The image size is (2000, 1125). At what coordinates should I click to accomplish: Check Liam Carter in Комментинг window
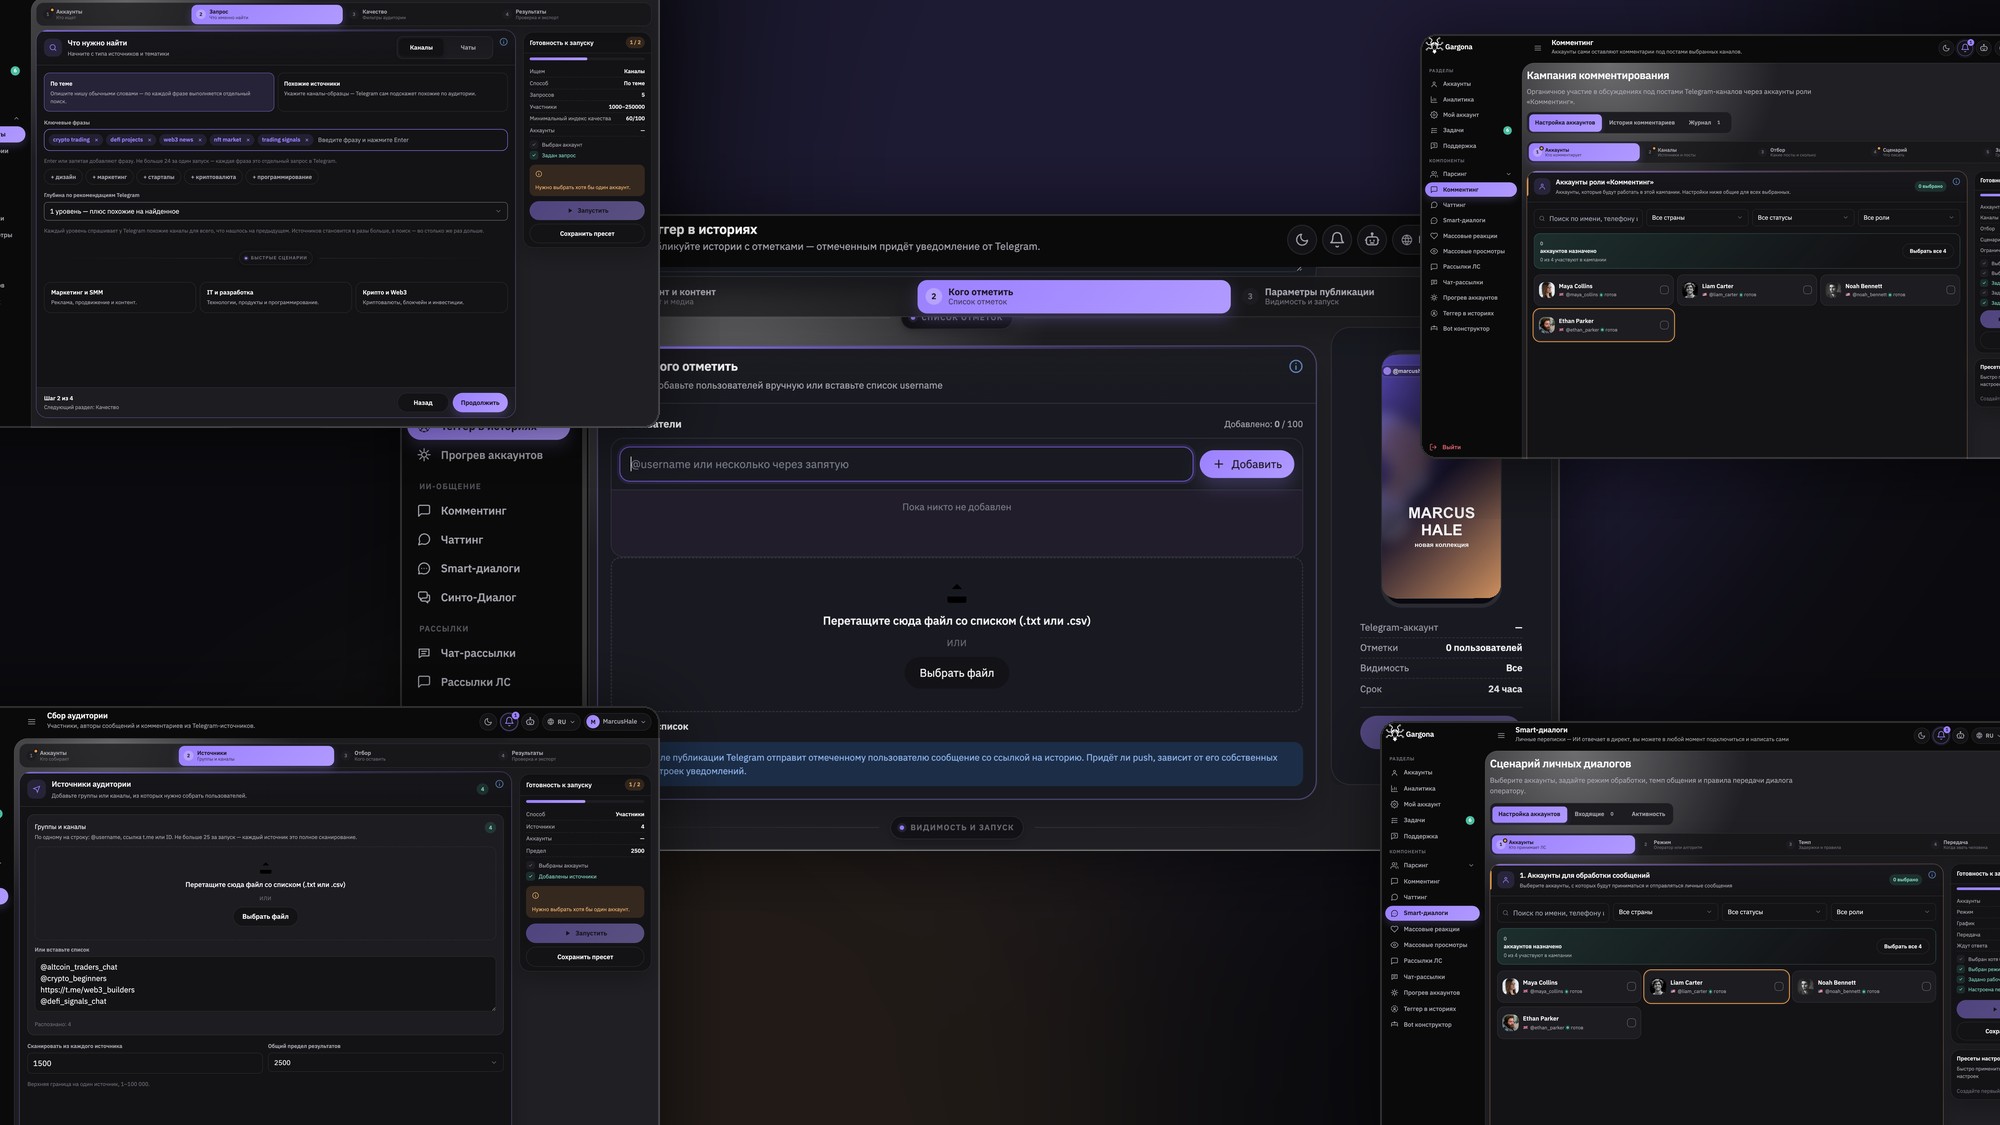point(1807,290)
